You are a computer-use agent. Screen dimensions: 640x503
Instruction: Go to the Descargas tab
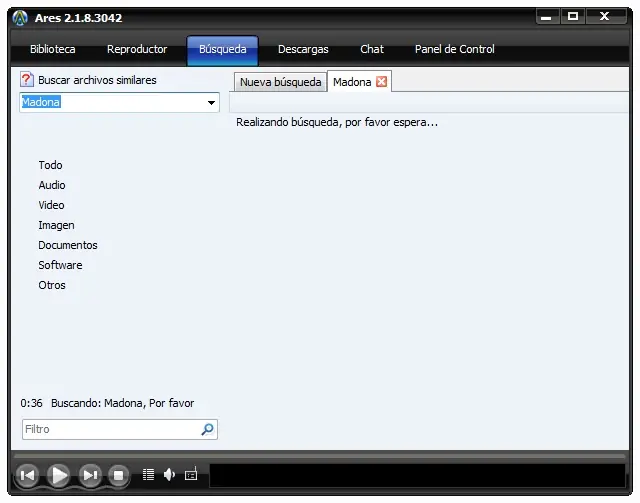tap(303, 49)
